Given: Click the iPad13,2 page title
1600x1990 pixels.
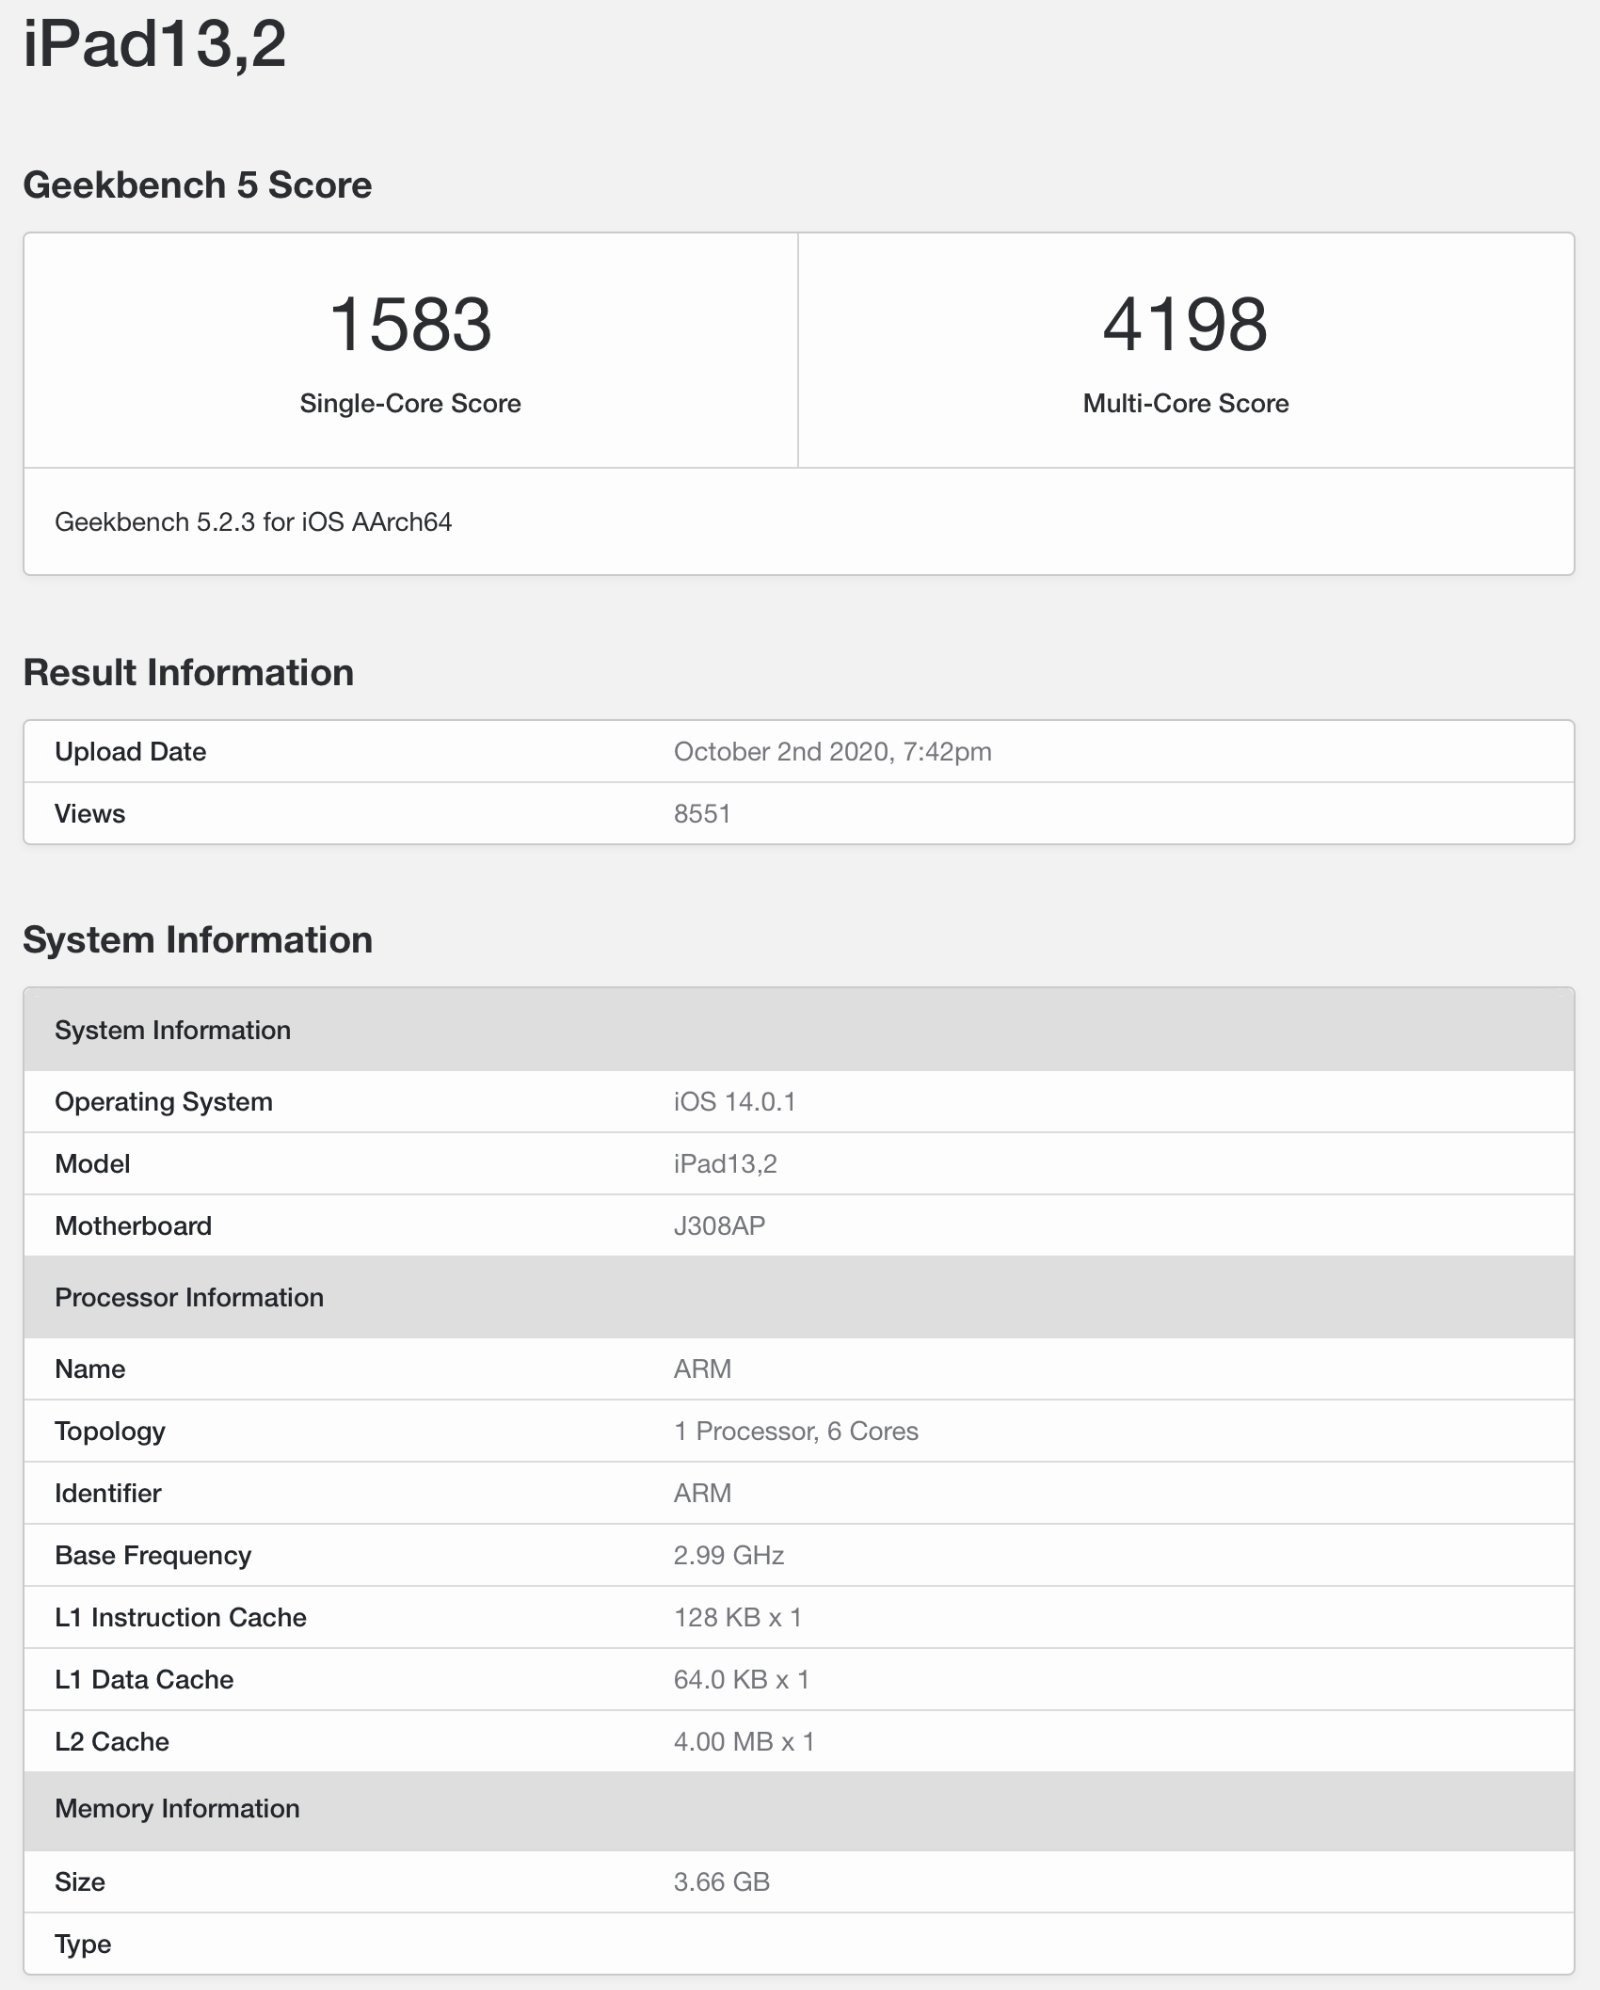Looking at the screenshot, I should [155, 46].
